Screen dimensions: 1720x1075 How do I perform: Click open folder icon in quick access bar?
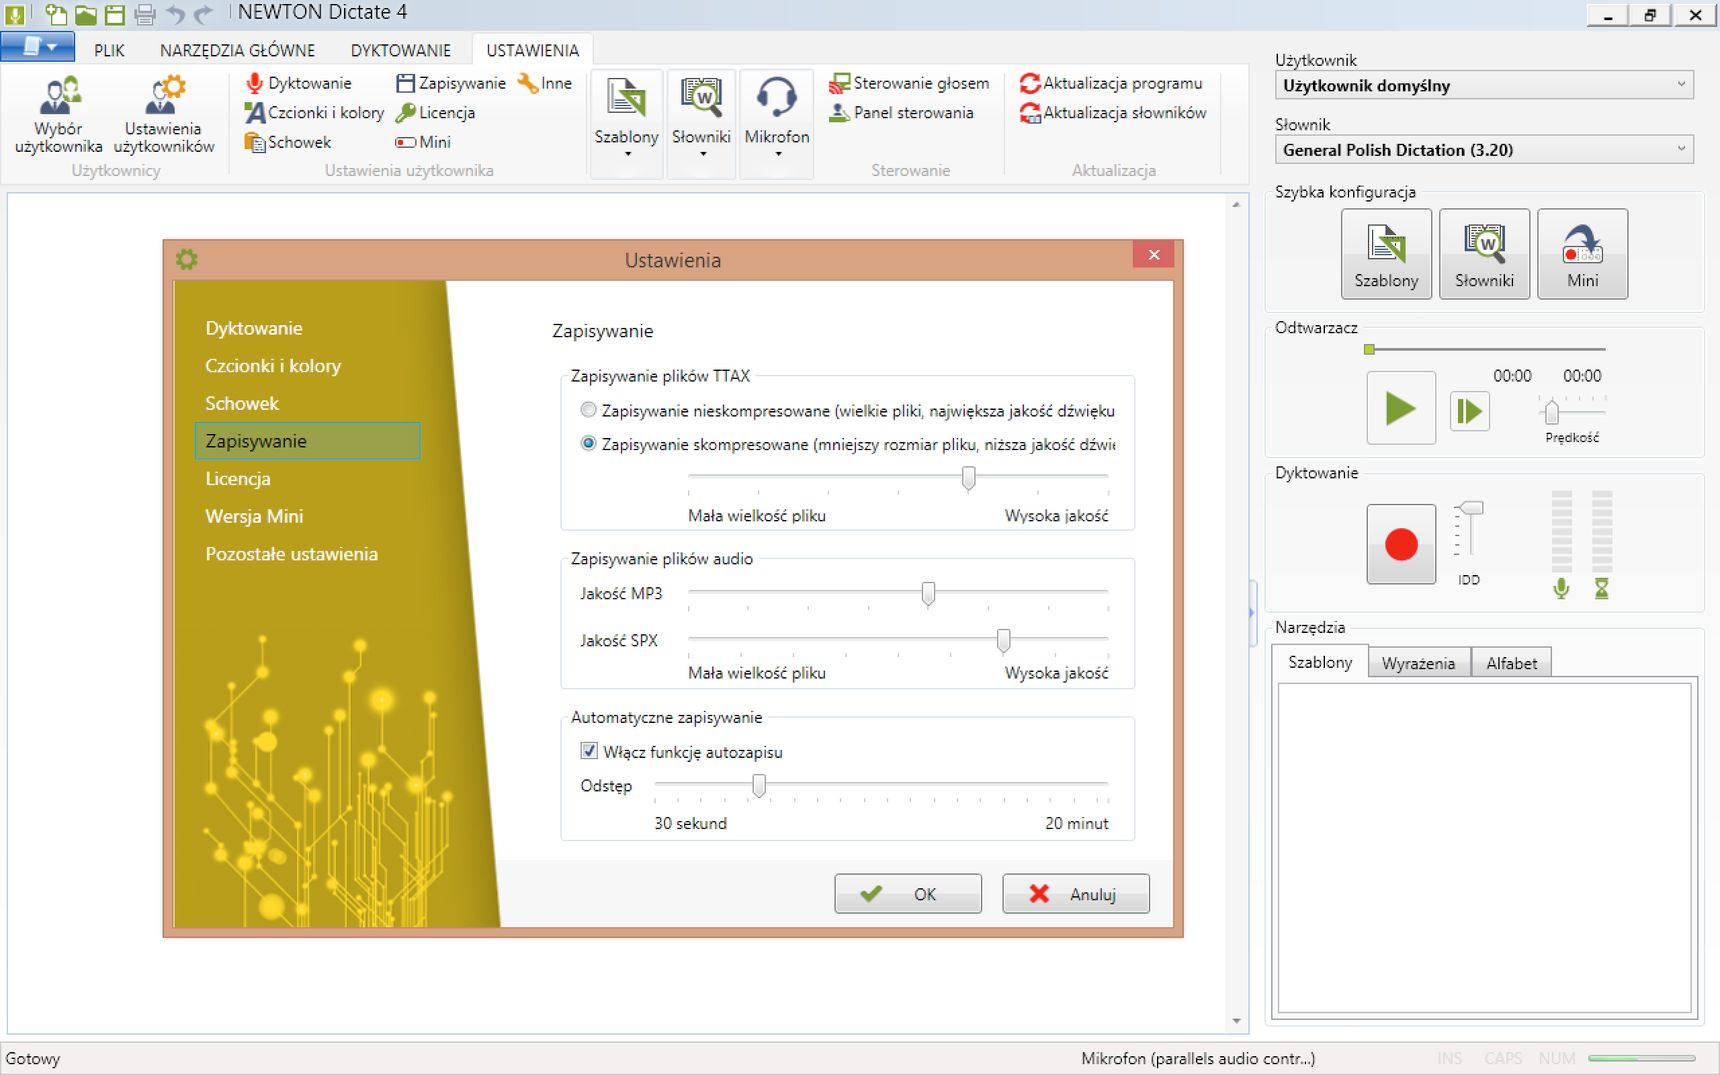point(86,15)
